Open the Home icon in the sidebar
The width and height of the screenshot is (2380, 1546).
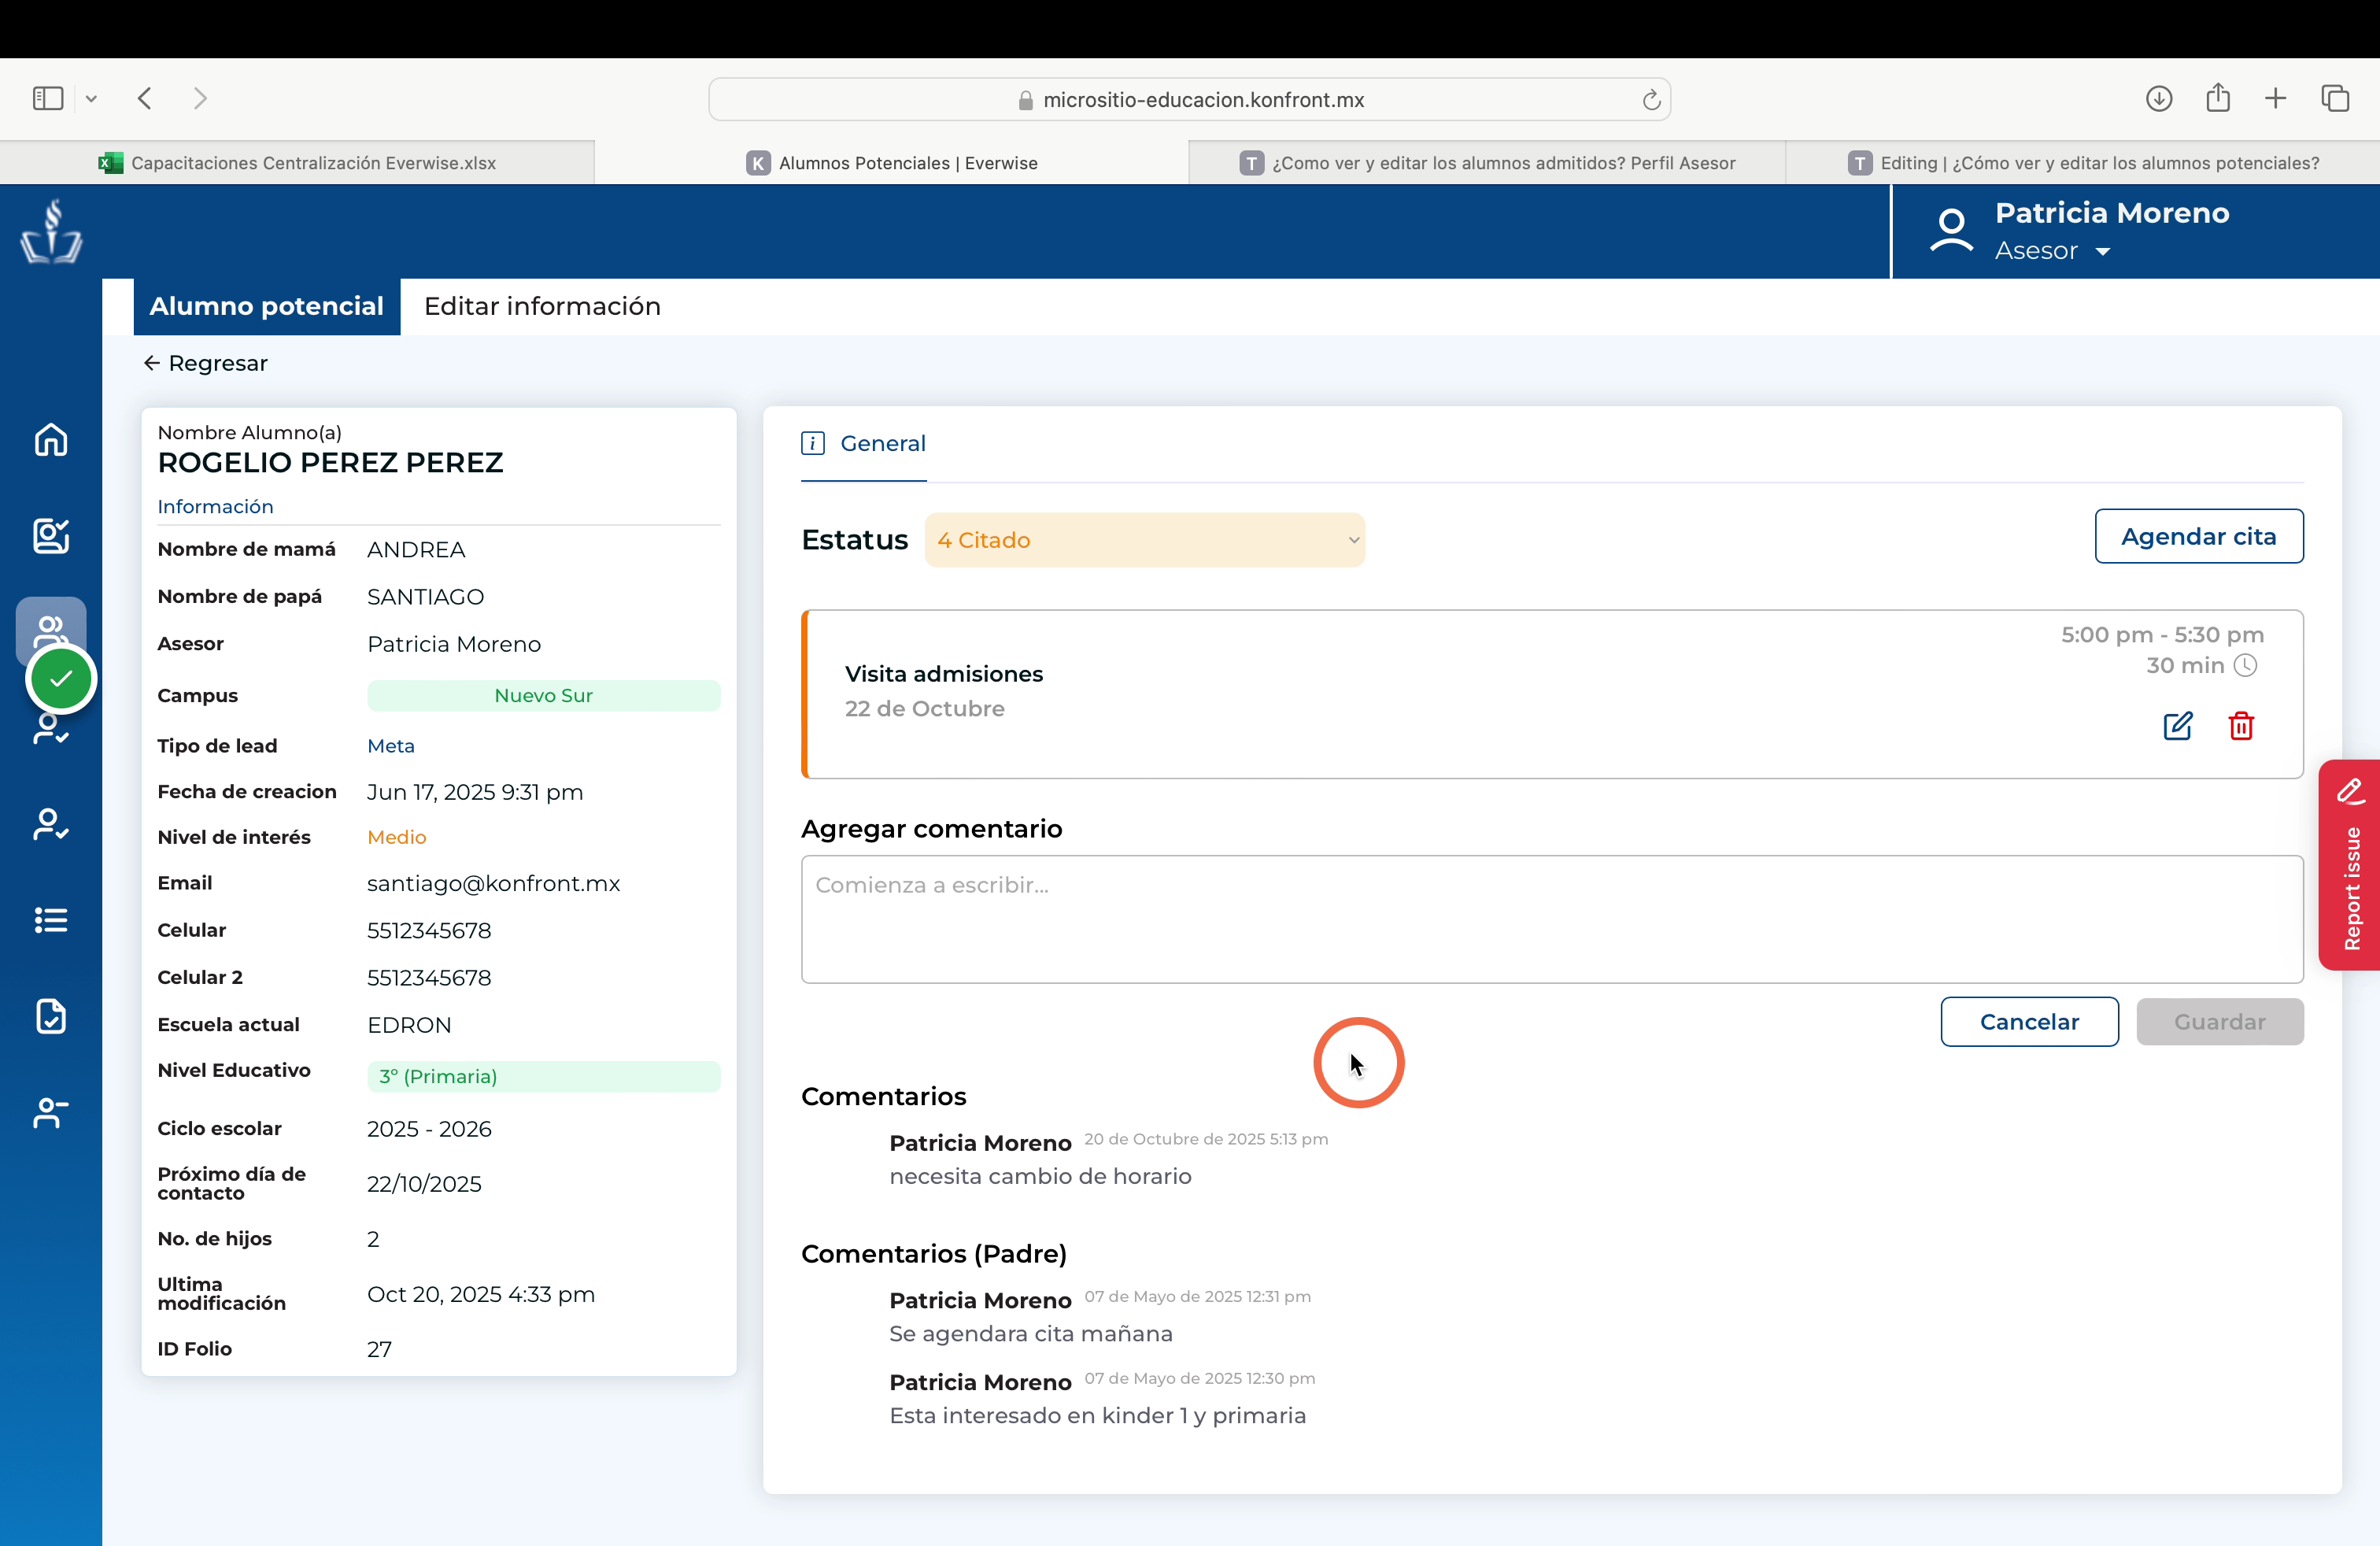tap(51, 439)
